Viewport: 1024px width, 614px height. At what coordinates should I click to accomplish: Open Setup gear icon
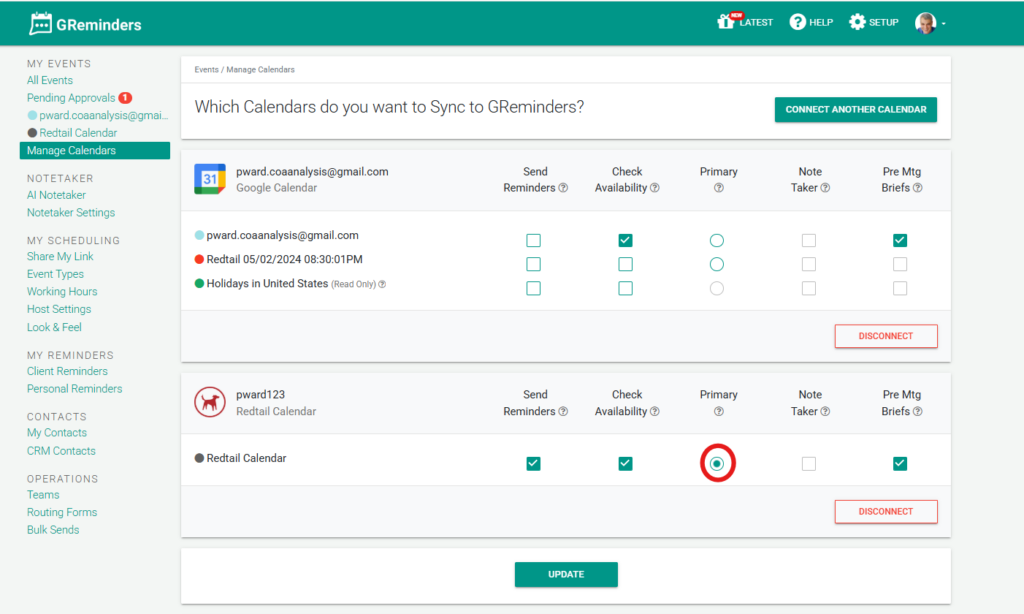click(857, 22)
